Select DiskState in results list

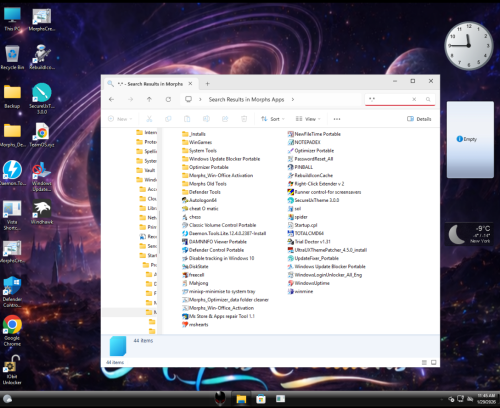pyautogui.click(x=195, y=266)
